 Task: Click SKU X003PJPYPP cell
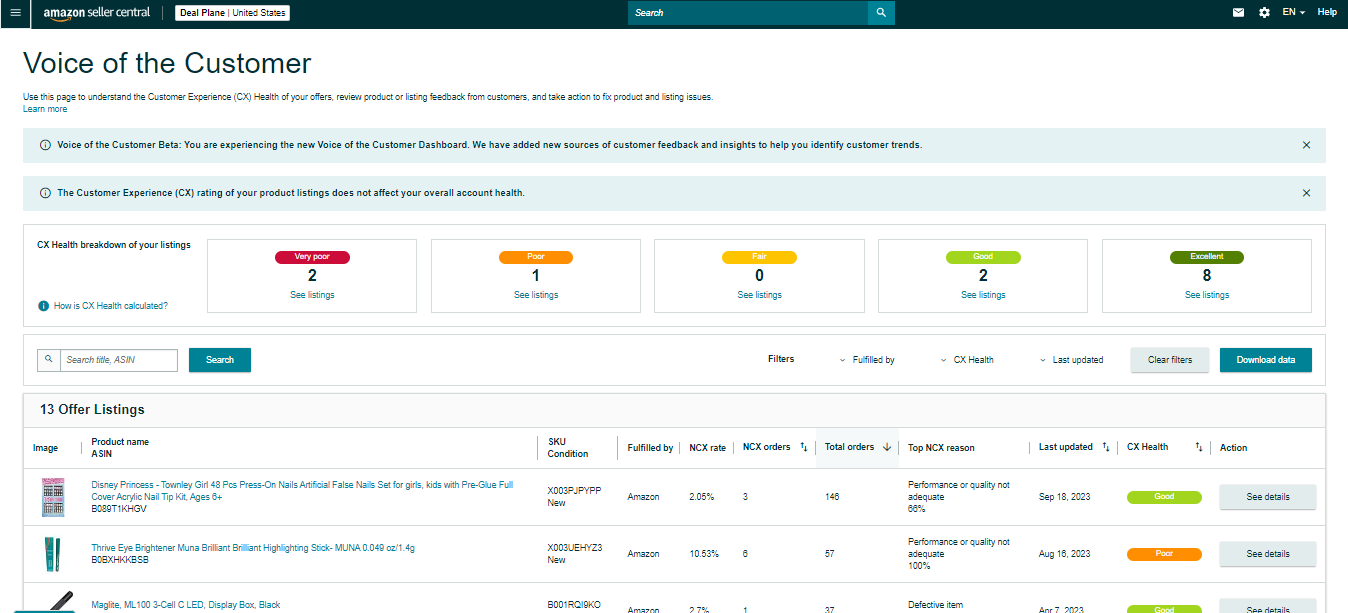574,491
